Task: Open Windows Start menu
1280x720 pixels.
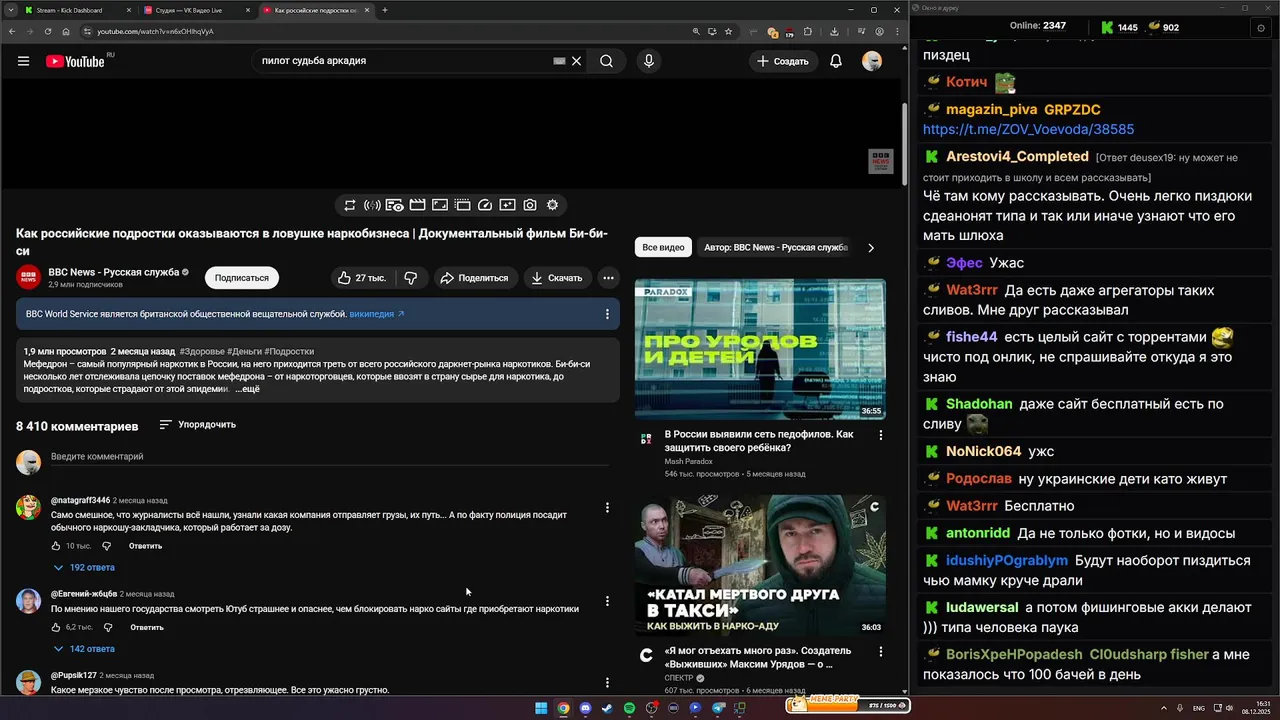Action: (x=541, y=708)
